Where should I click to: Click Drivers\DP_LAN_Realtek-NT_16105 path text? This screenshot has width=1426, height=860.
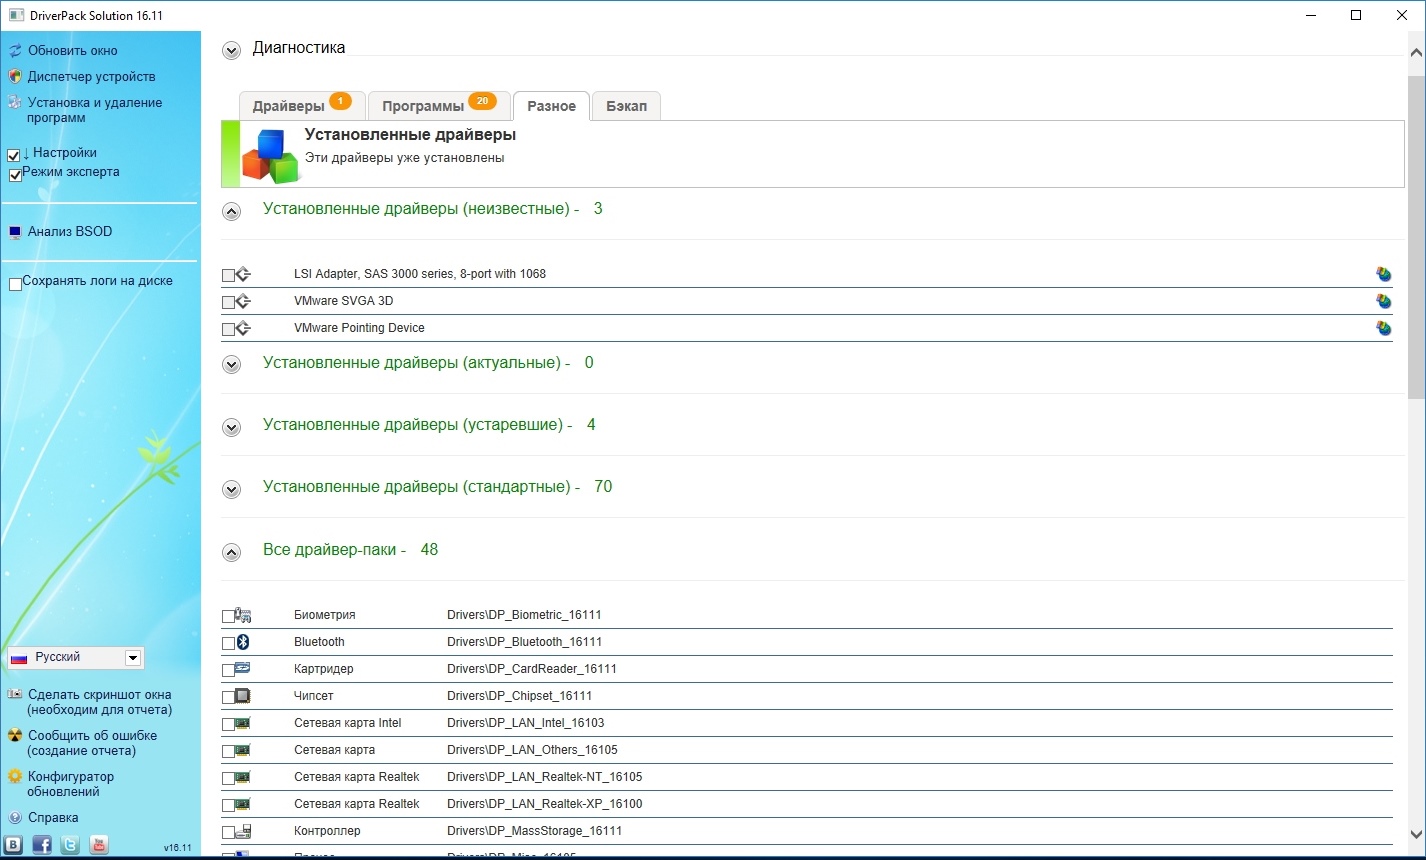545,777
